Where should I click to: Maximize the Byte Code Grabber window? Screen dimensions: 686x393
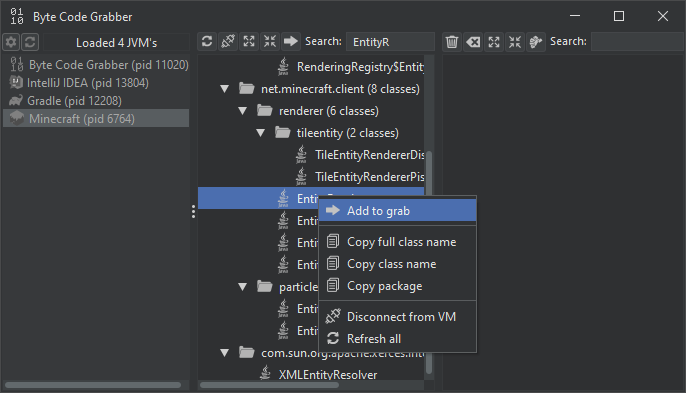pos(619,17)
